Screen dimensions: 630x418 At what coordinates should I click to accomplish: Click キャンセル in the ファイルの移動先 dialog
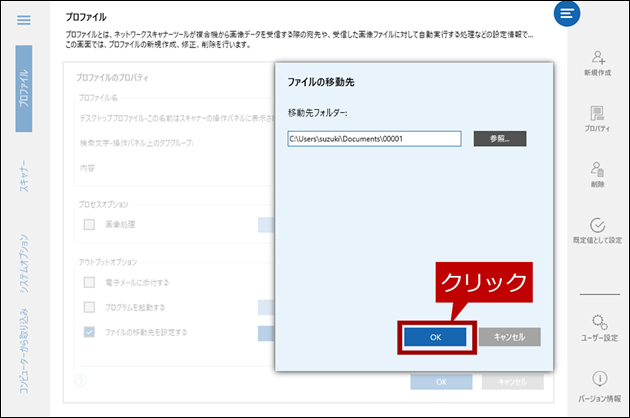(x=509, y=337)
